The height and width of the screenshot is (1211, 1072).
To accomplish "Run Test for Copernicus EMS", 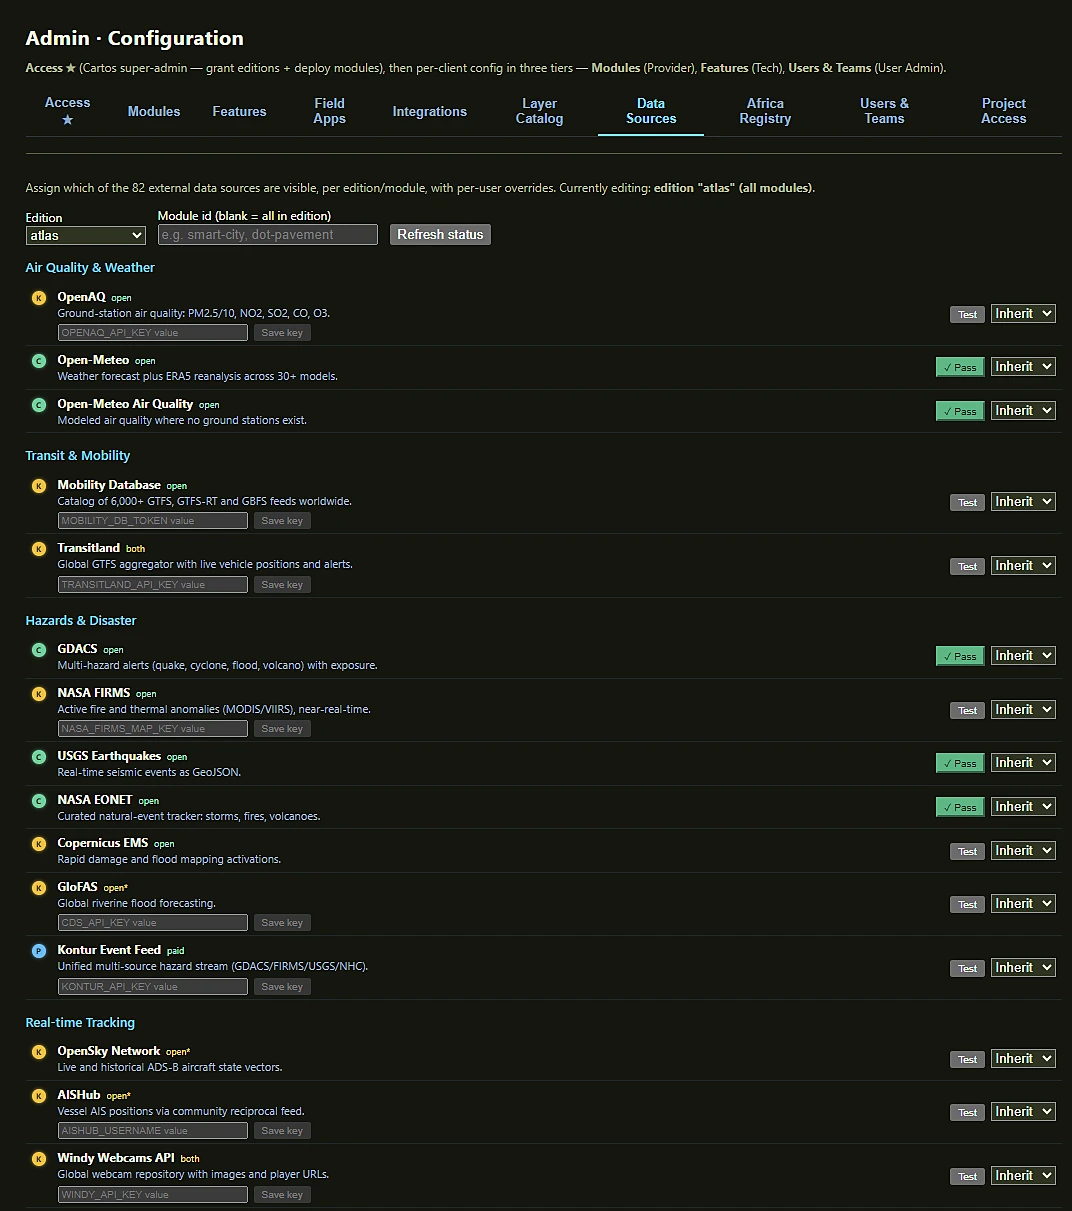I will click(x=967, y=851).
